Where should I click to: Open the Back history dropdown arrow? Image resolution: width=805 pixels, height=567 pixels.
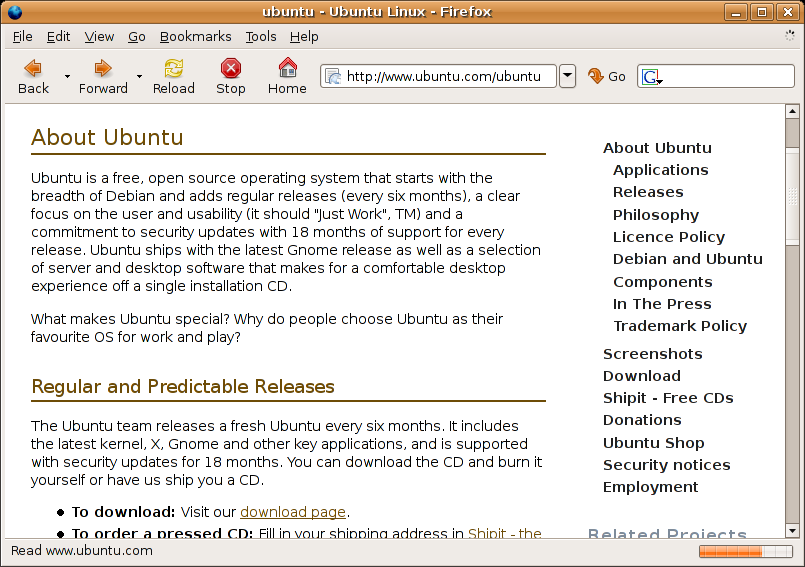(x=67, y=76)
